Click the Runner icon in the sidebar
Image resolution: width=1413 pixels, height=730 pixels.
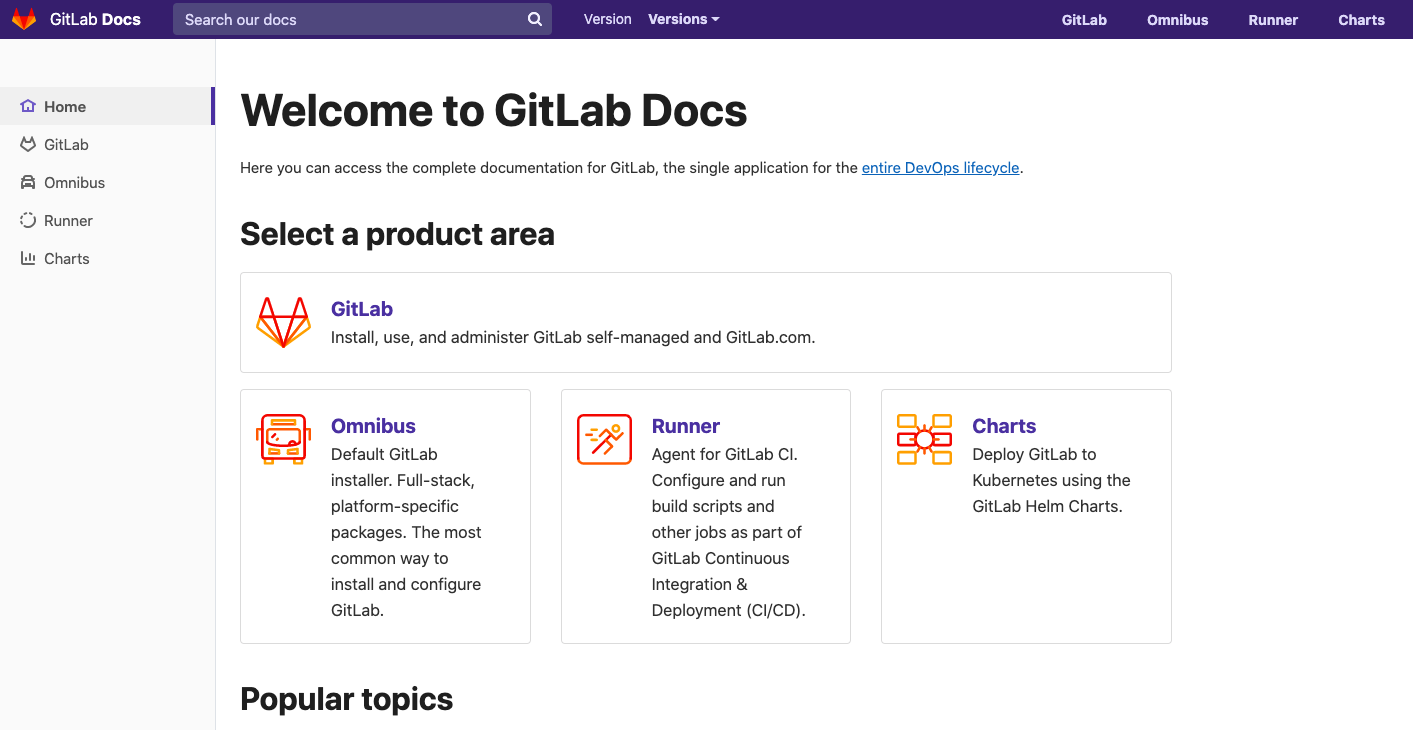click(27, 220)
